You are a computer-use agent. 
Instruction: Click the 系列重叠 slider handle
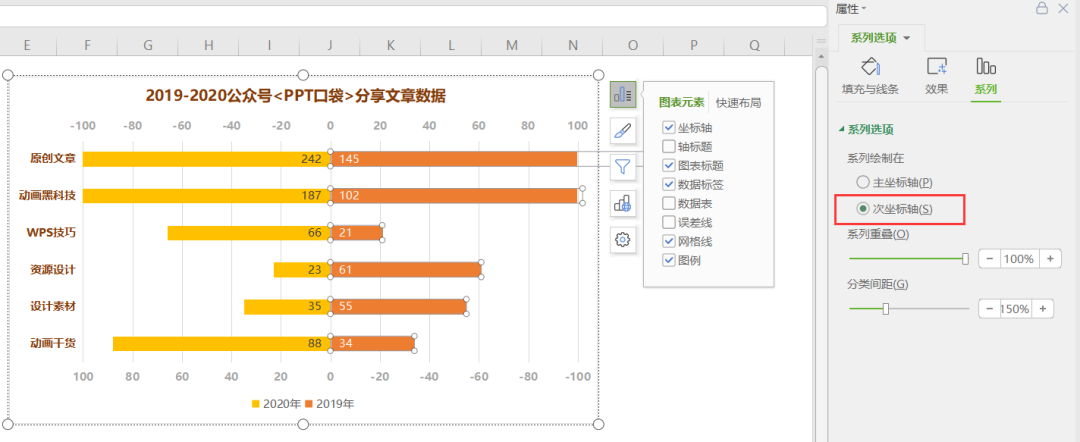(x=966, y=259)
